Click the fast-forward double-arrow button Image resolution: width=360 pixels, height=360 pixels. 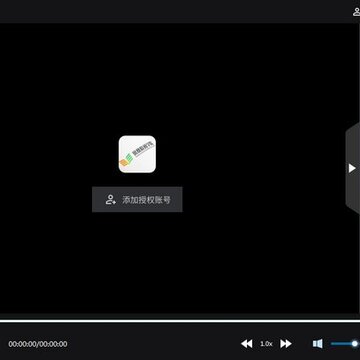pyautogui.click(x=286, y=344)
